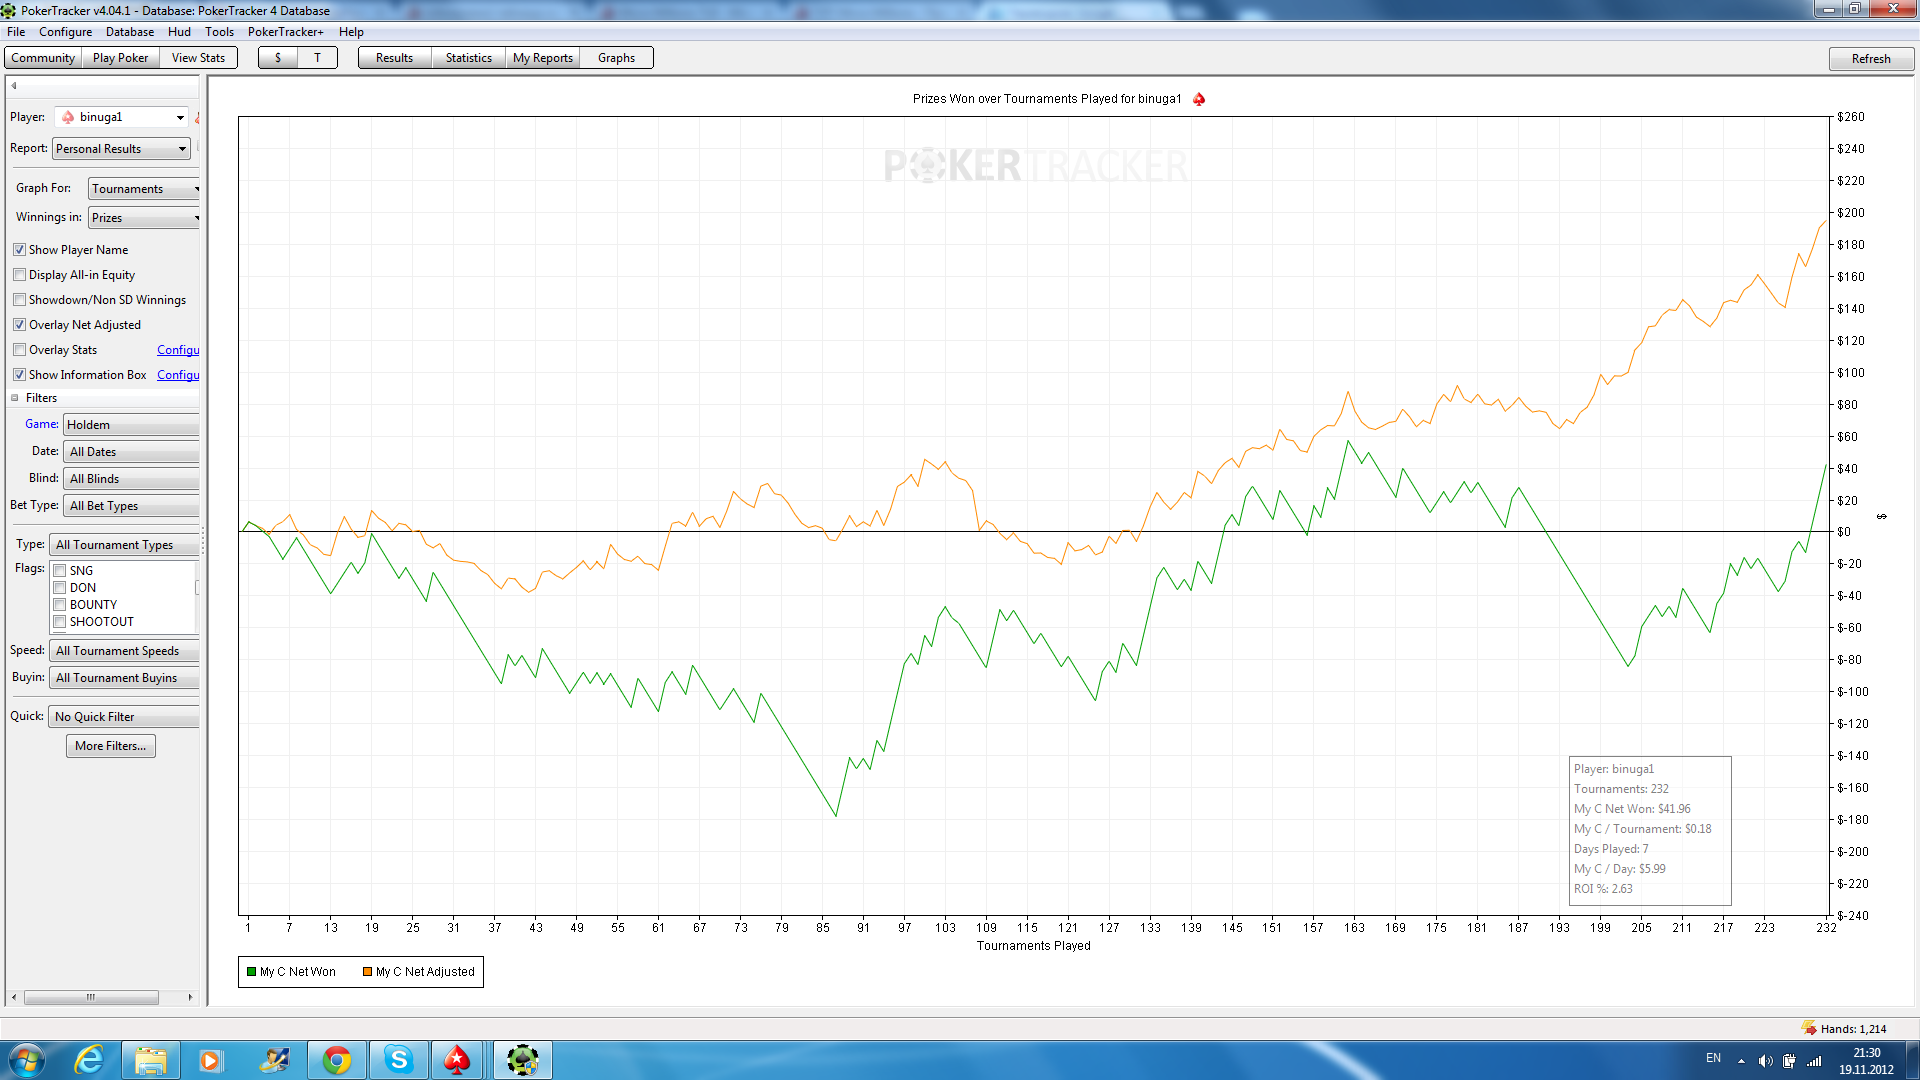Viewport: 1920px width, 1080px height.
Task: Open Windows Media Player taskbar icon
Action: click(x=210, y=1060)
